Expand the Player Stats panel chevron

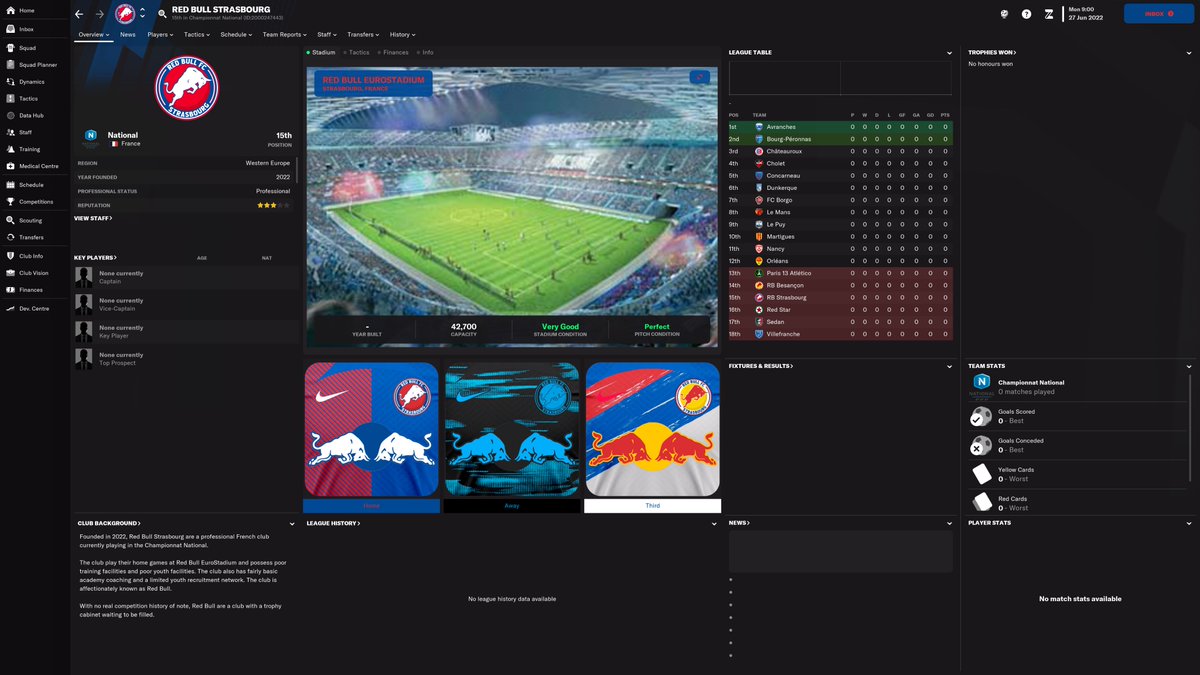1189,523
